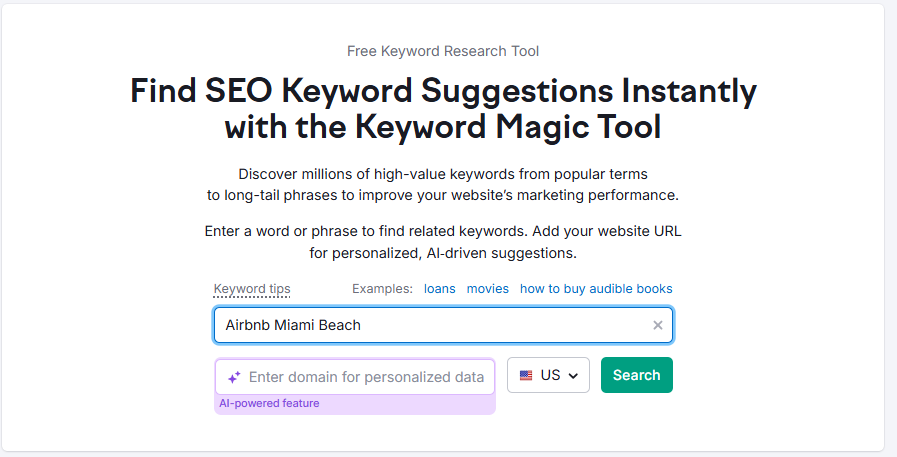The height and width of the screenshot is (457, 897).
Task: Open the Keyword tips dotted link
Action: (x=252, y=289)
